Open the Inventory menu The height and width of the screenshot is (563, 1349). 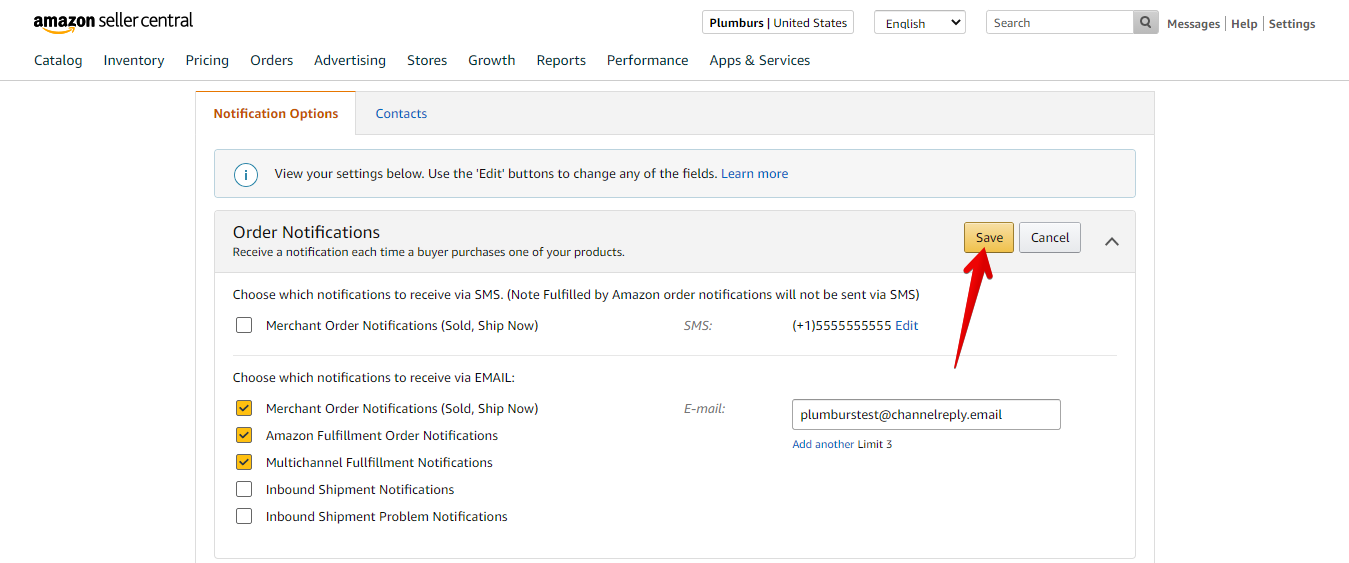[x=134, y=60]
